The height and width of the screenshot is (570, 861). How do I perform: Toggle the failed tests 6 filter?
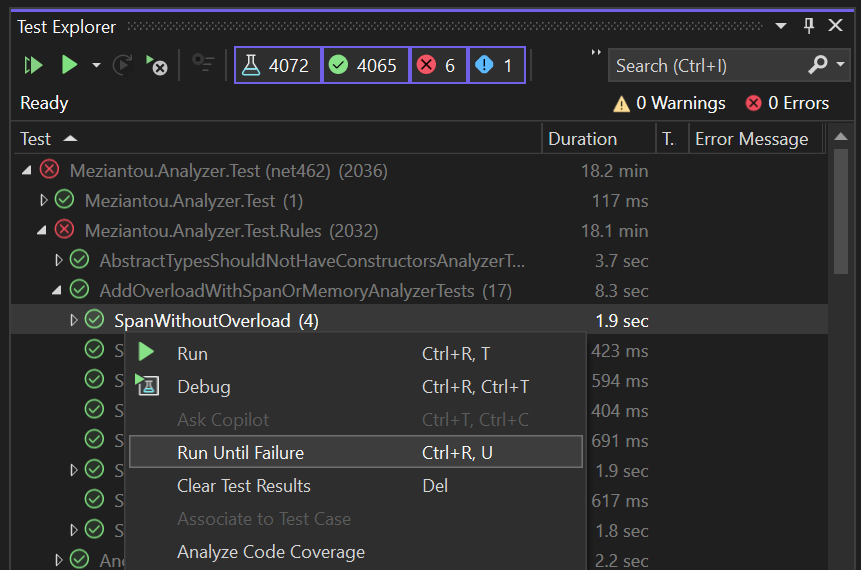[x=438, y=66]
